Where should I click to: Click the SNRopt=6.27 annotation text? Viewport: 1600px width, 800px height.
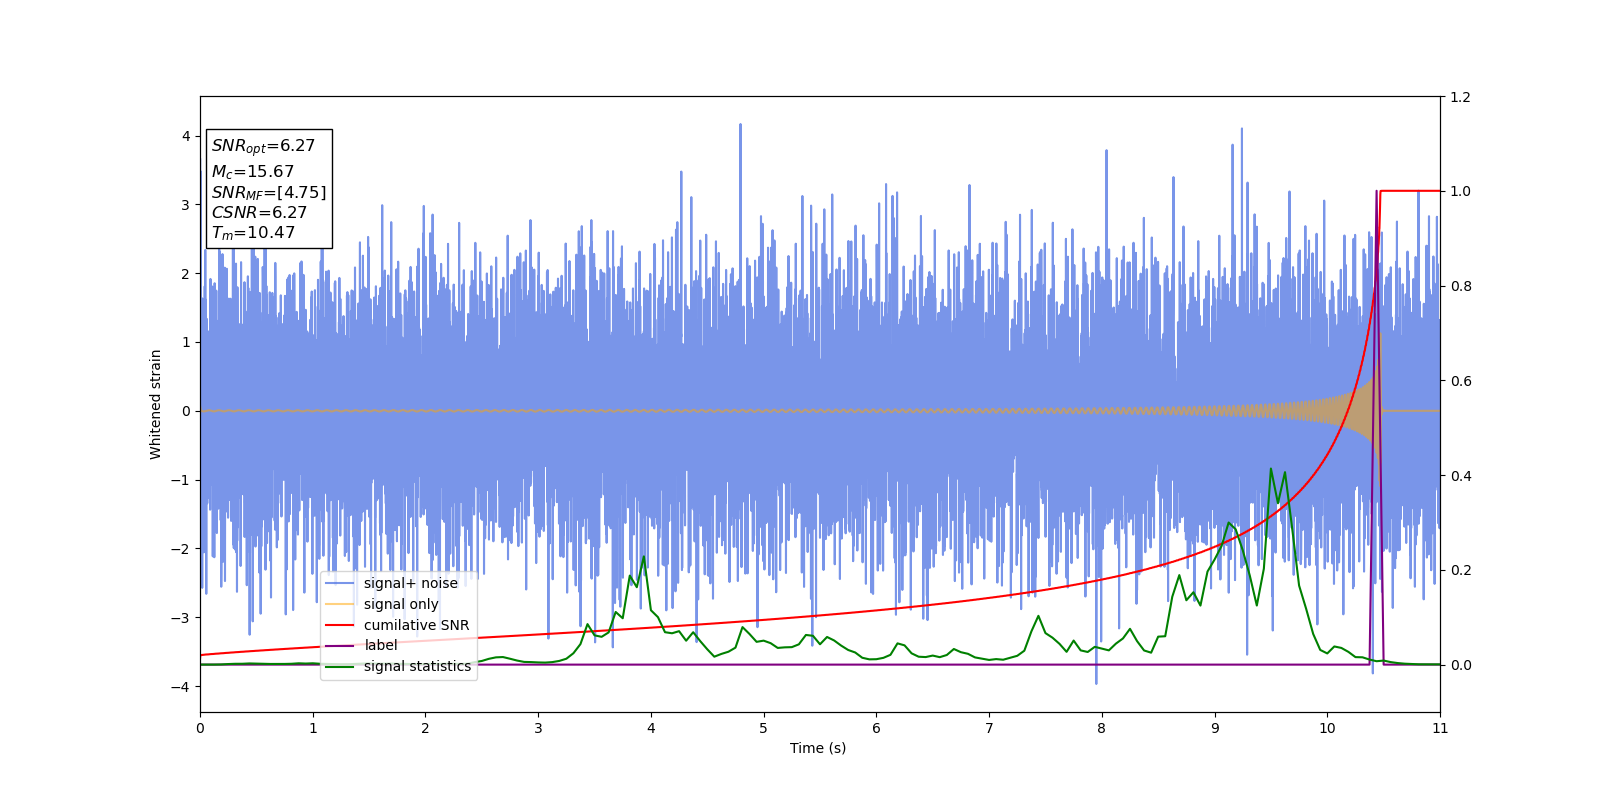coord(263,146)
